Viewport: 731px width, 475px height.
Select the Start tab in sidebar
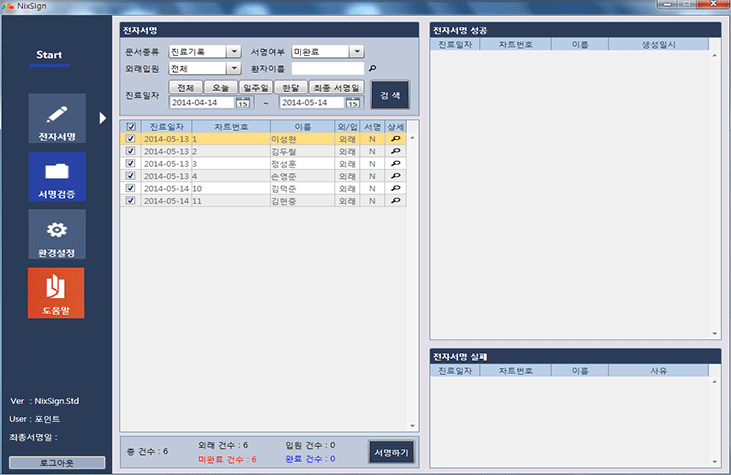pos(49,54)
